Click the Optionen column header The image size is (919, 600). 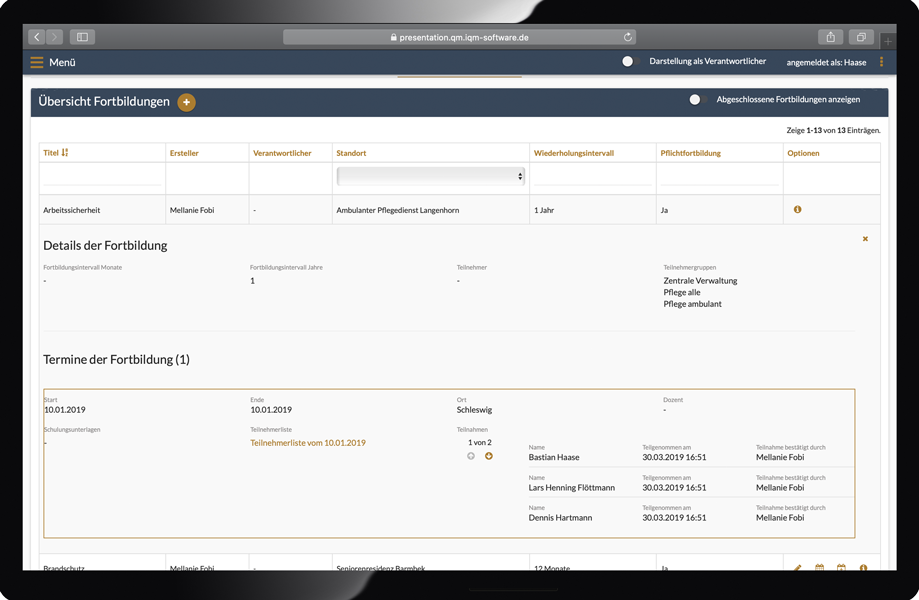pos(803,153)
